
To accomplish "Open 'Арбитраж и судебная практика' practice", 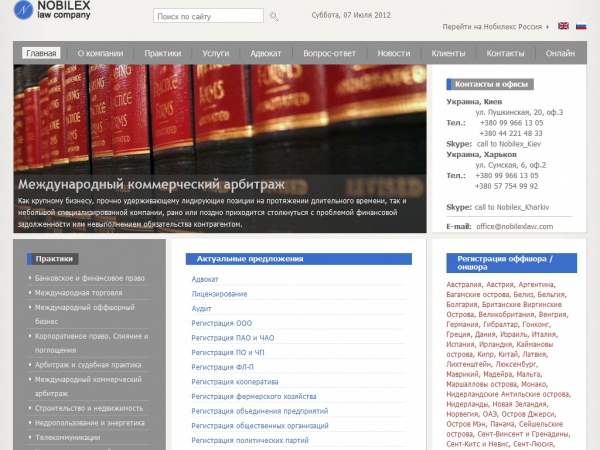I will click(88, 365).
